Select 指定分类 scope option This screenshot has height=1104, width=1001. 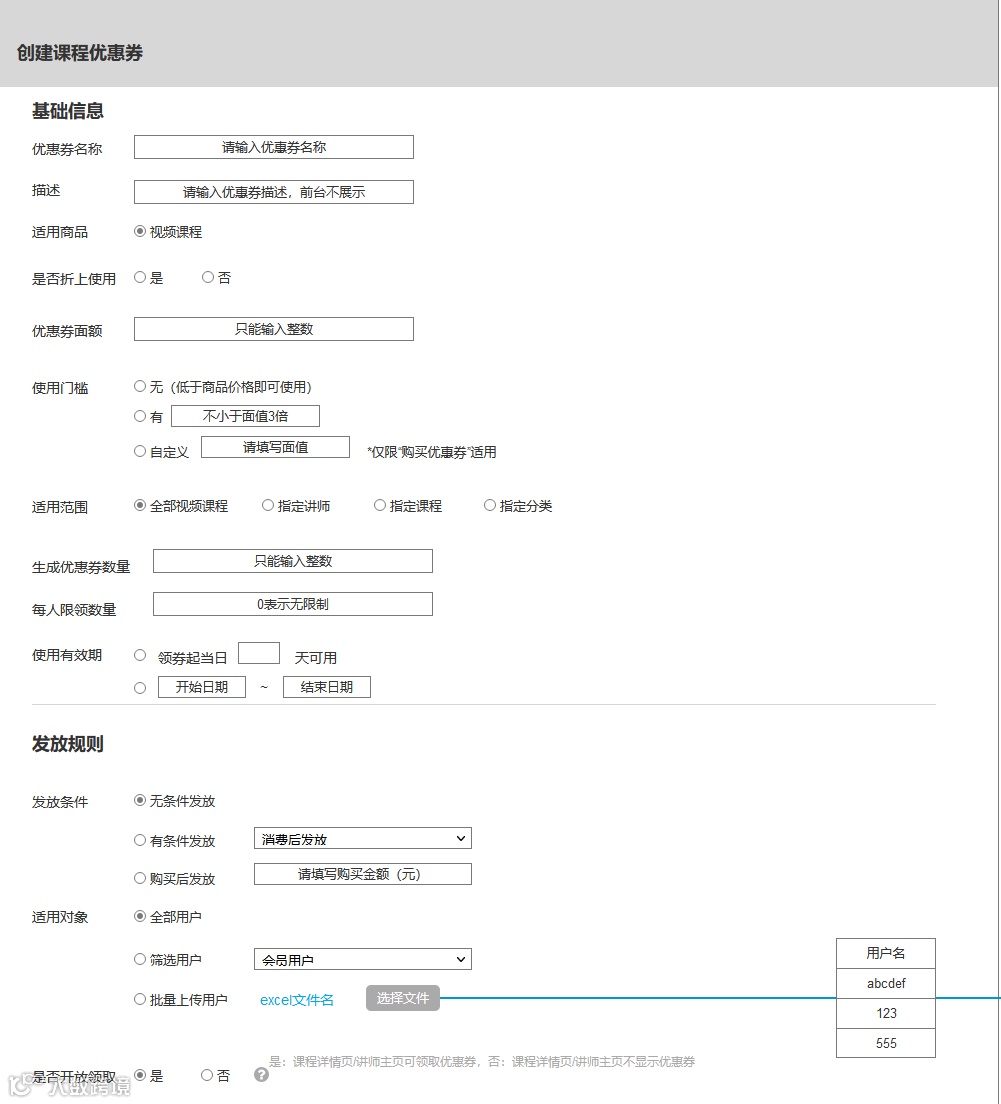click(x=489, y=505)
